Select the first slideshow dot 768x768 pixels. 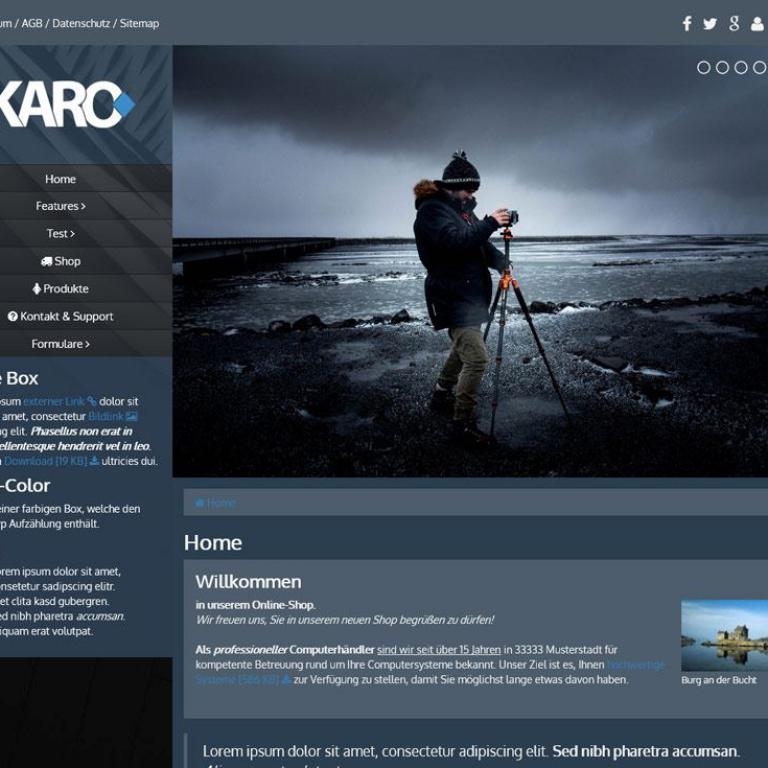tap(704, 67)
